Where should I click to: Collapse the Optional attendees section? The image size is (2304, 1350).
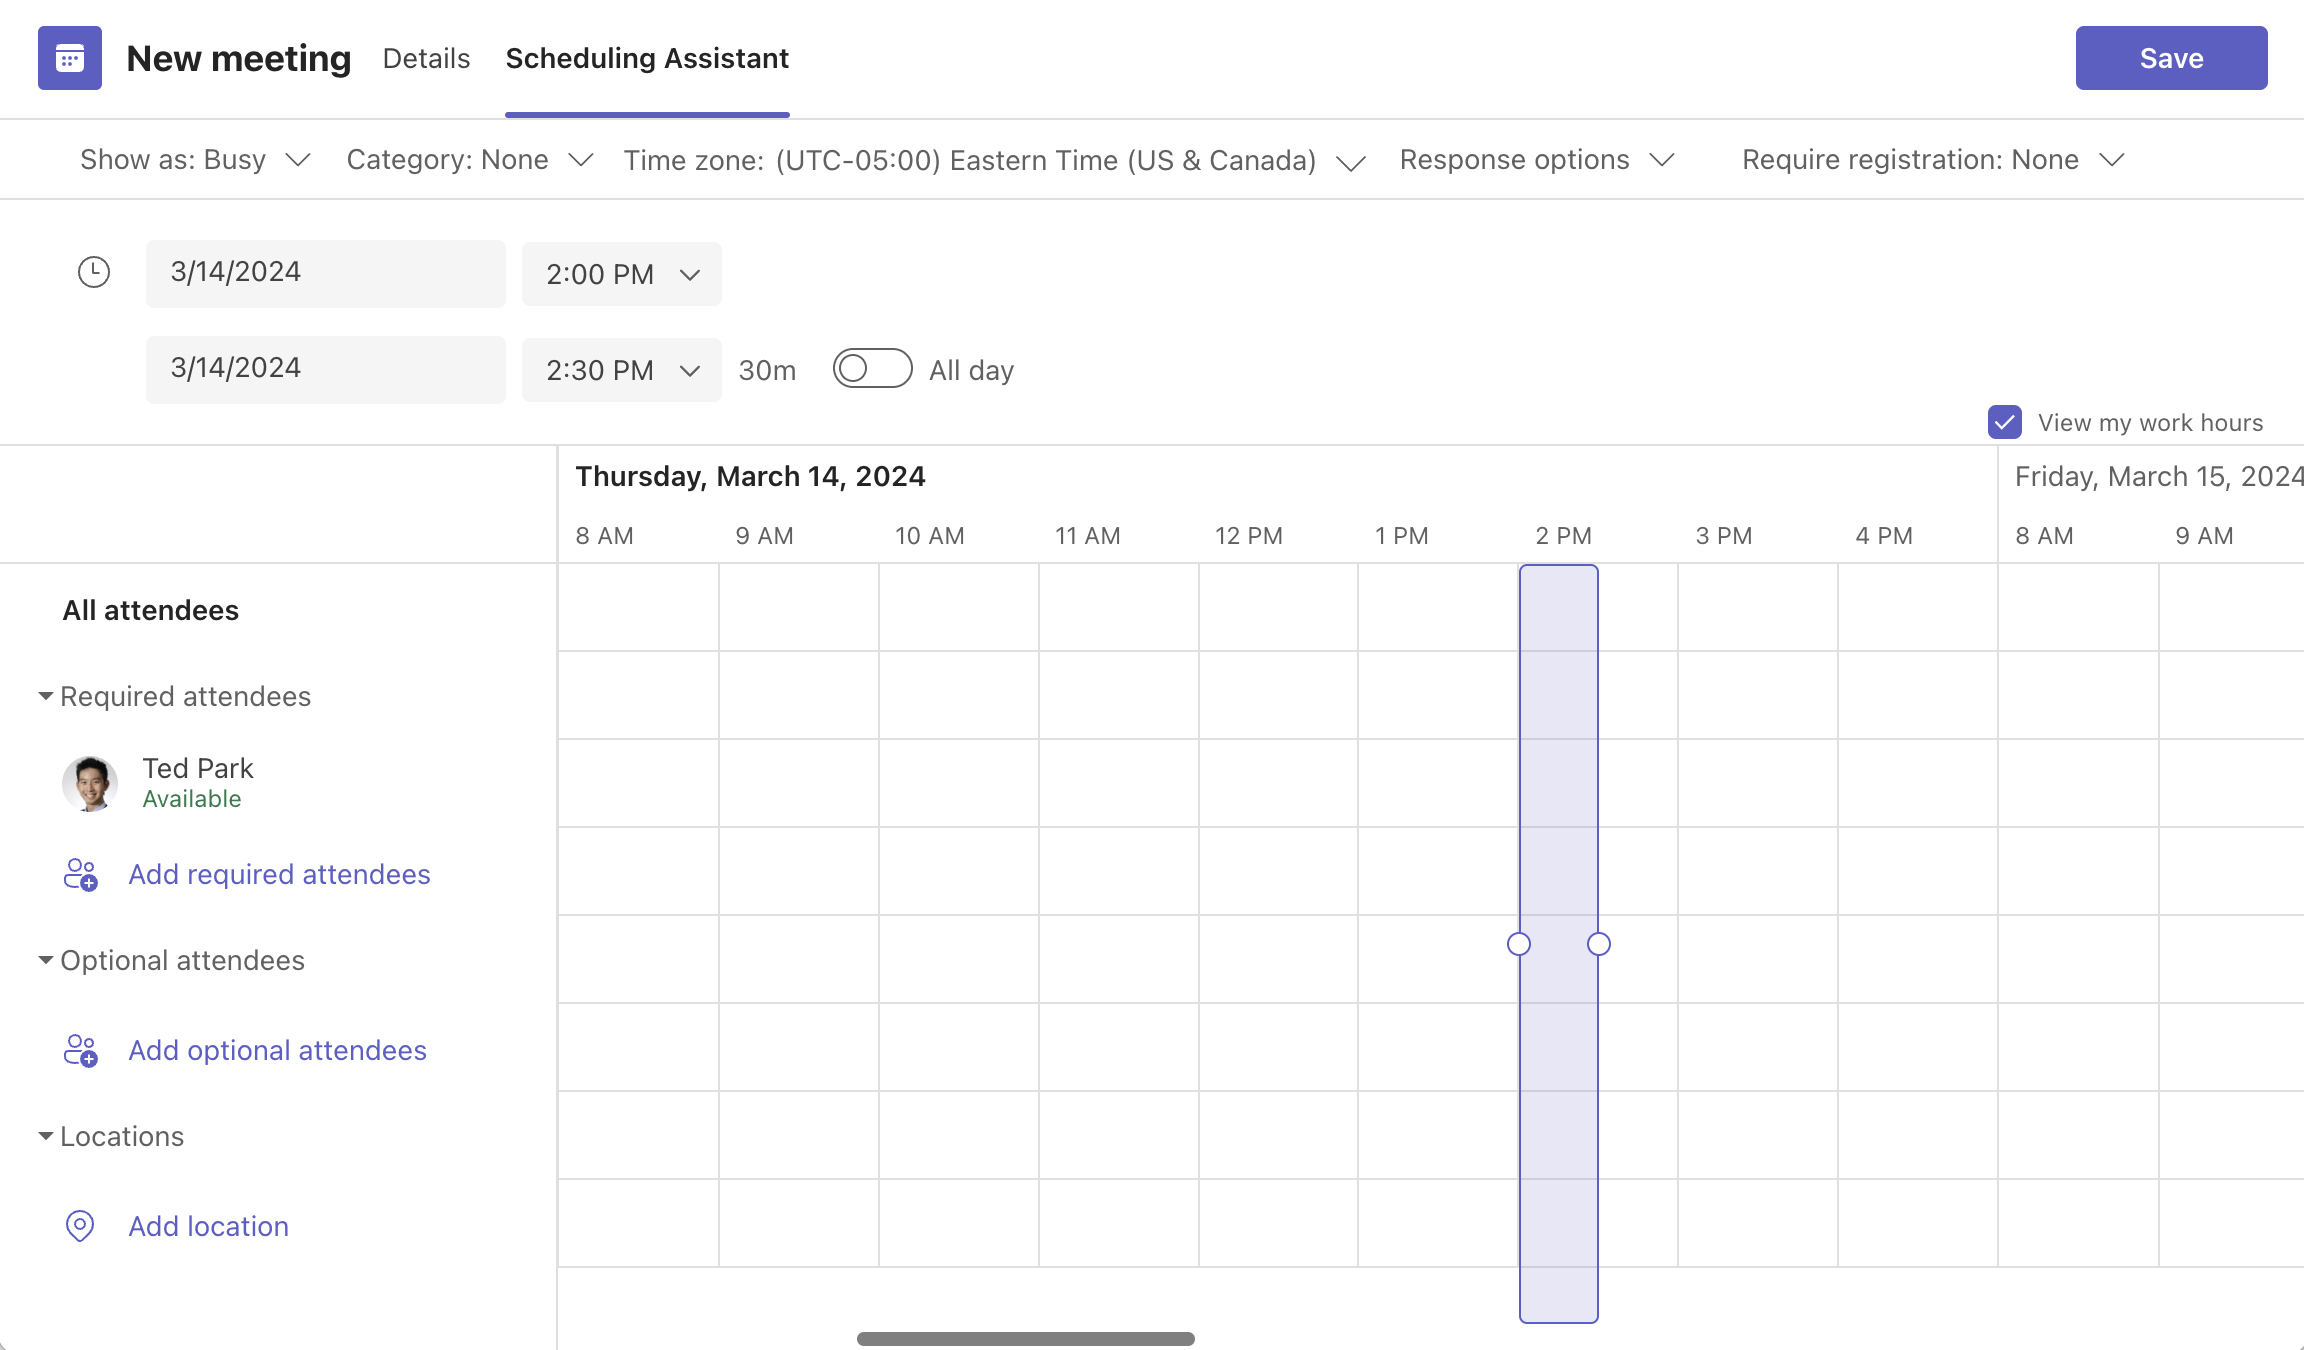(45, 959)
